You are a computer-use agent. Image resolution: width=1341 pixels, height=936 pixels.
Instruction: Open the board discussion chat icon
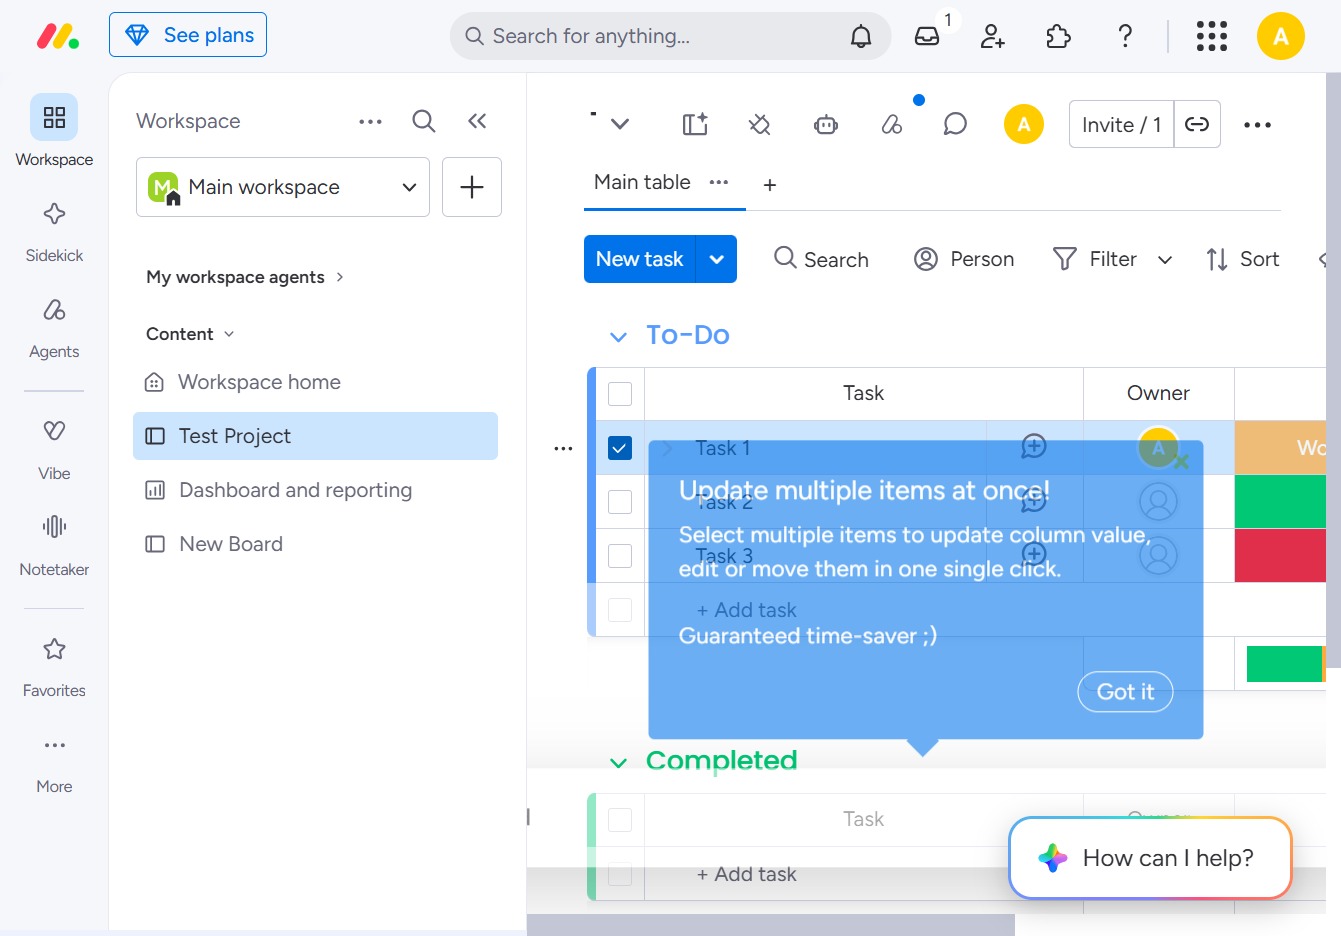tap(955, 125)
